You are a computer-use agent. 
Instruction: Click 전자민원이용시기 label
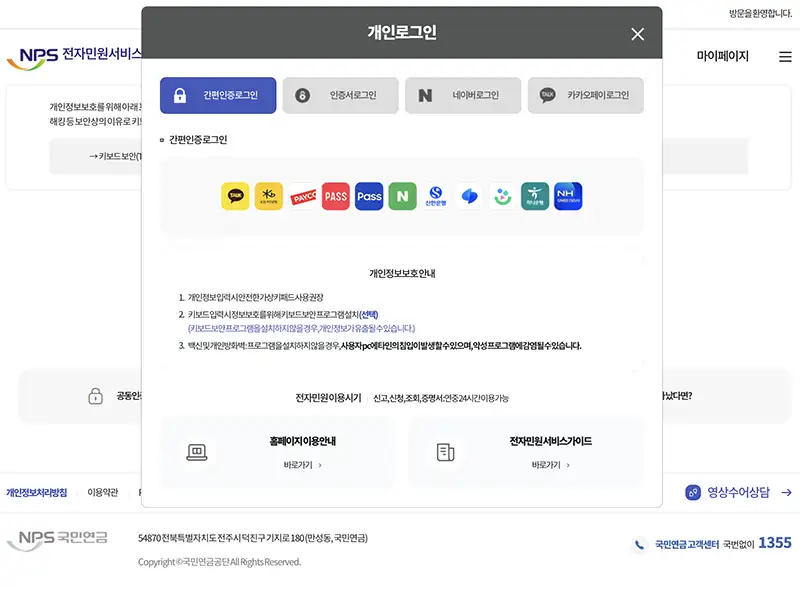(328, 398)
